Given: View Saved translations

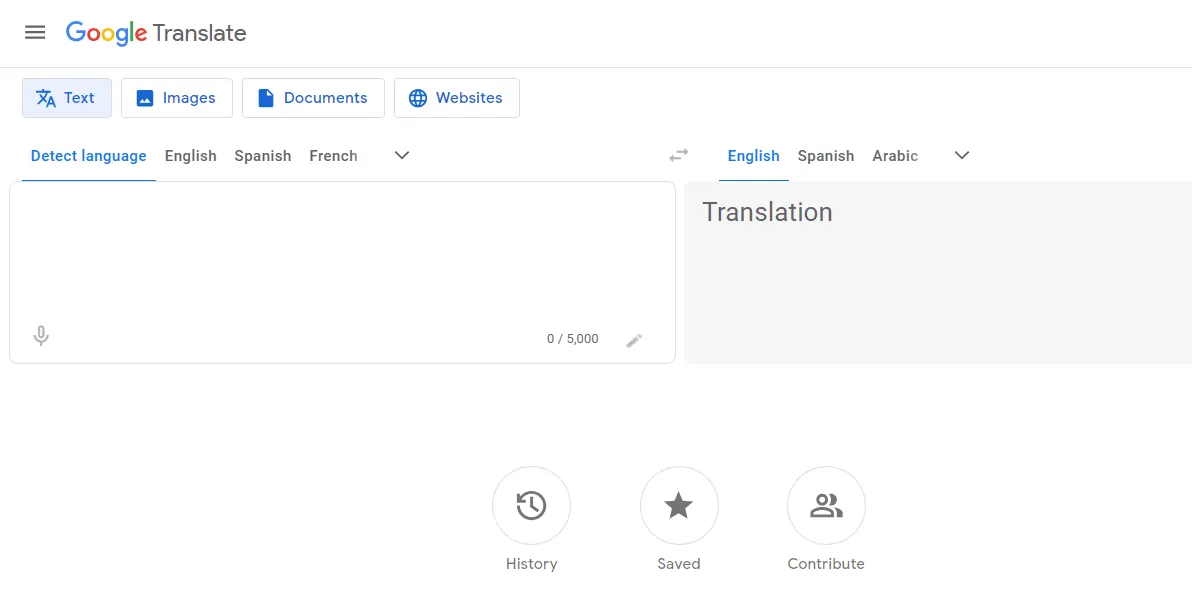Looking at the screenshot, I should [679, 506].
